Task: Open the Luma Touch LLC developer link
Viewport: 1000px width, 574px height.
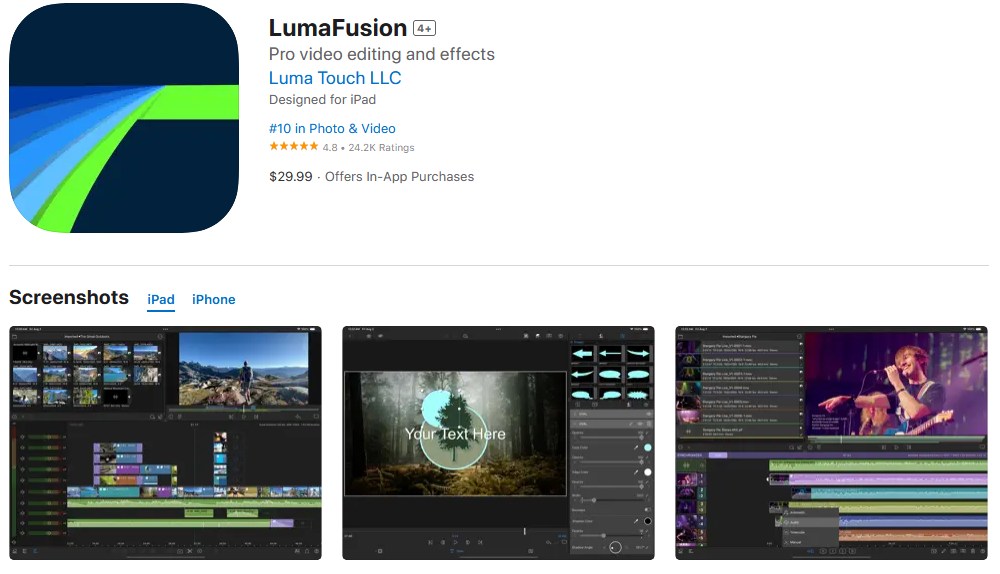Action: coord(335,78)
